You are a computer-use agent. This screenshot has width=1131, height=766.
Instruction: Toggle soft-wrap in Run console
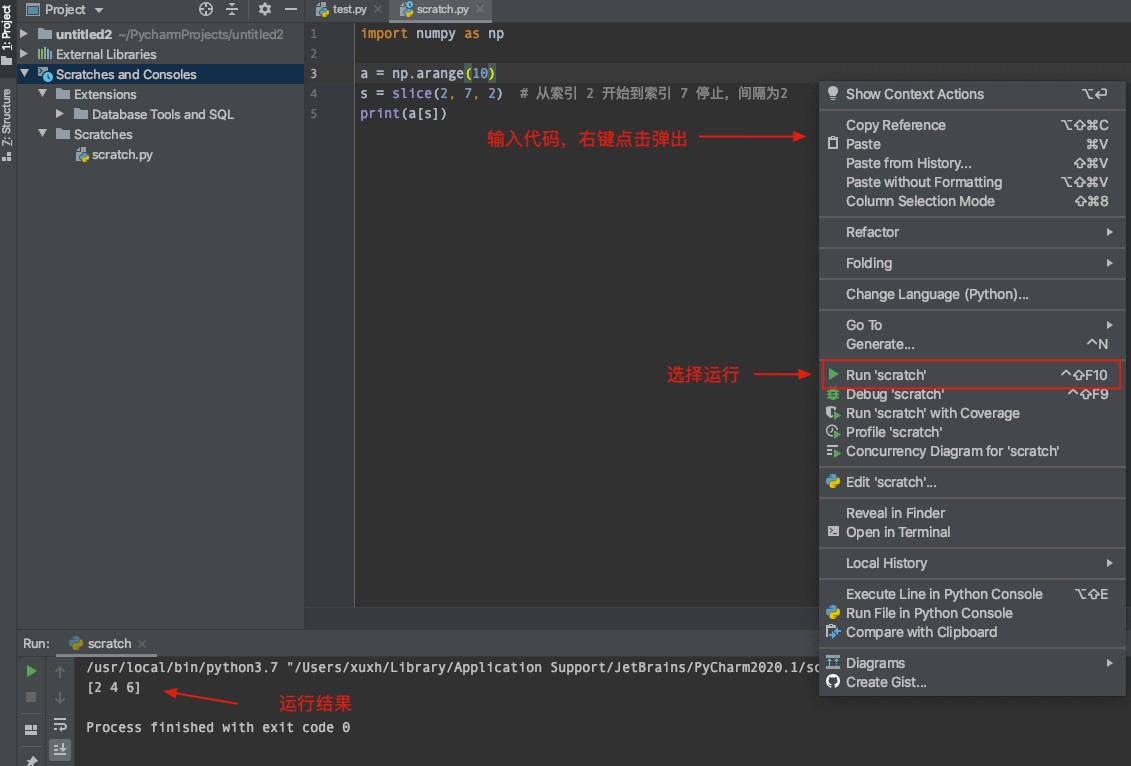tap(60, 724)
